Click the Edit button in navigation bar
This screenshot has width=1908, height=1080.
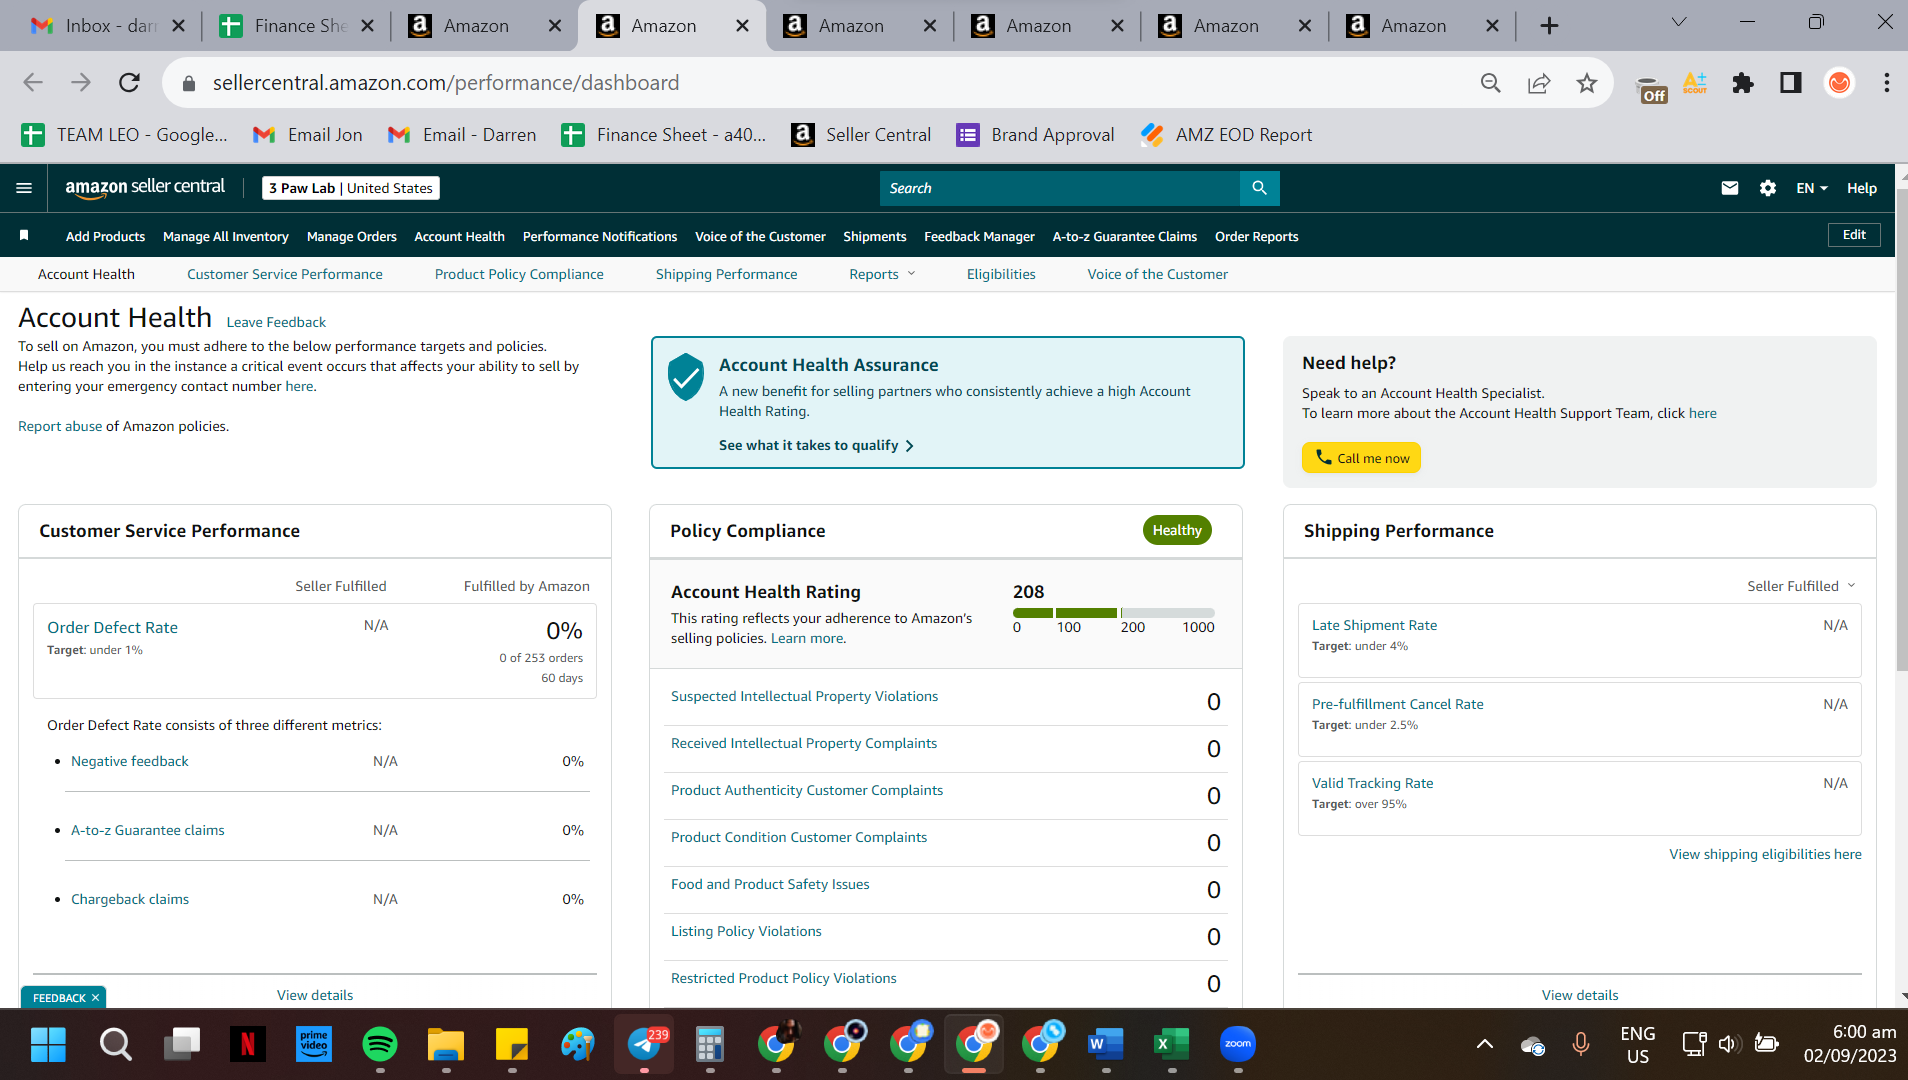point(1854,235)
